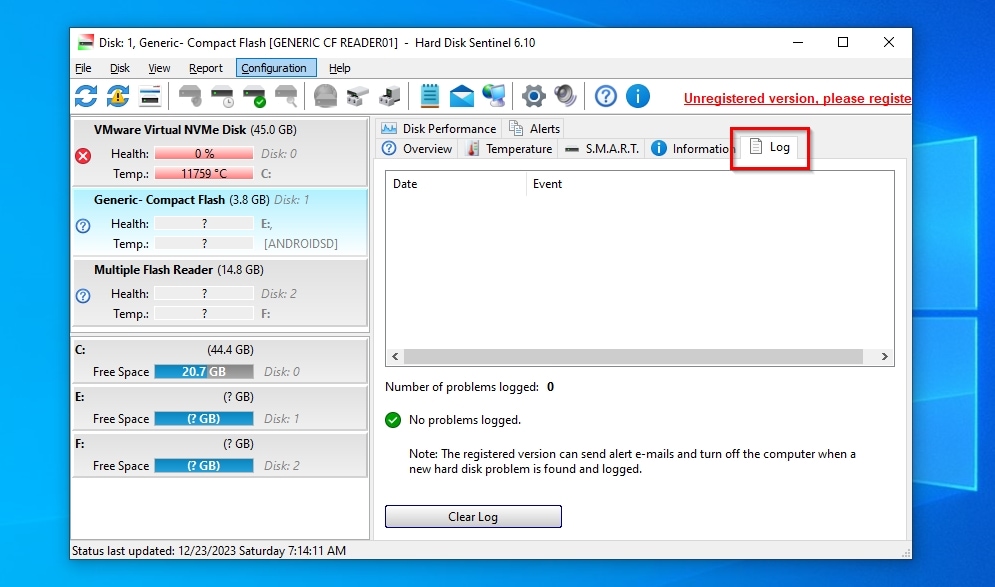Select Generic- Compact Flash disk entry
995x587 pixels.
tap(220, 222)
